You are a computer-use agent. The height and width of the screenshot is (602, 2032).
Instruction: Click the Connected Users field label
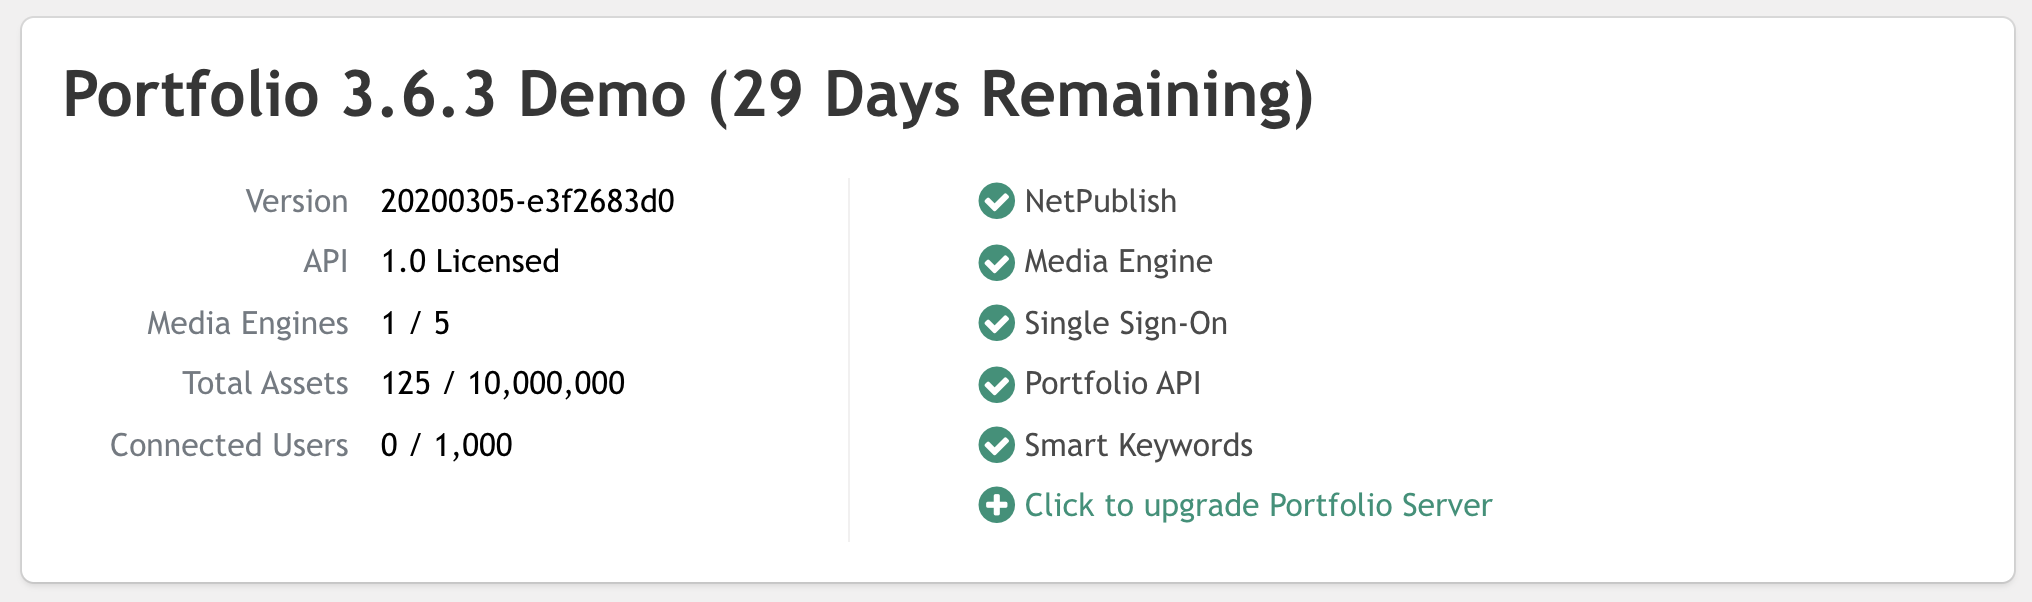coord(229,445)
